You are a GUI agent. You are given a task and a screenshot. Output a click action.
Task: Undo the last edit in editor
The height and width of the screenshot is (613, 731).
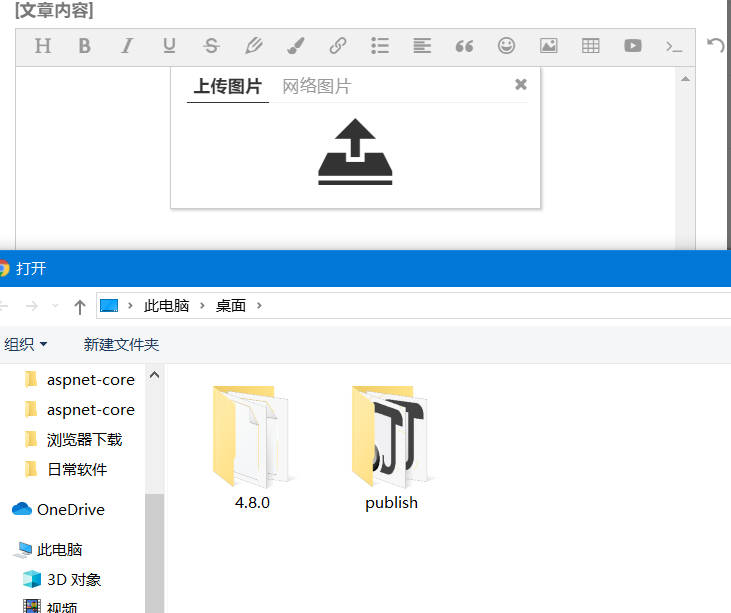tap(716, 45)
